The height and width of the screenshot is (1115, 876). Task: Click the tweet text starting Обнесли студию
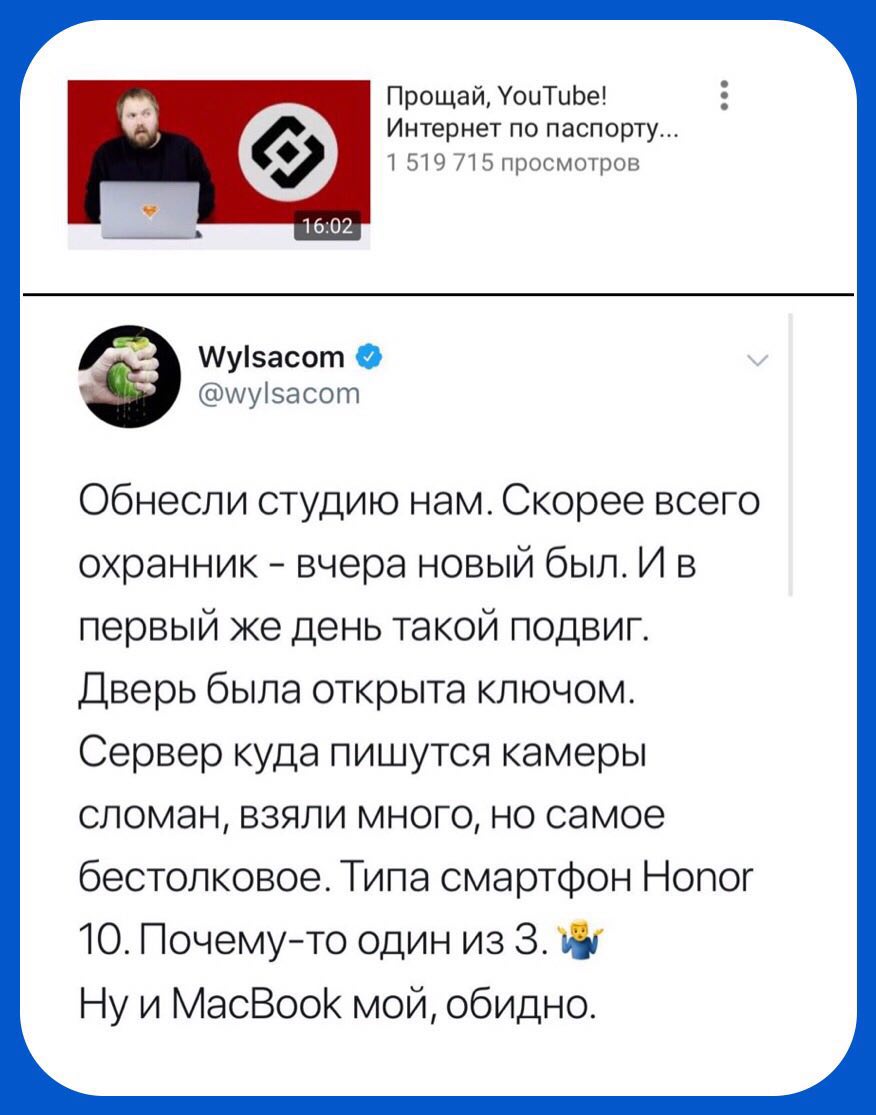click(x=419, y=752)
